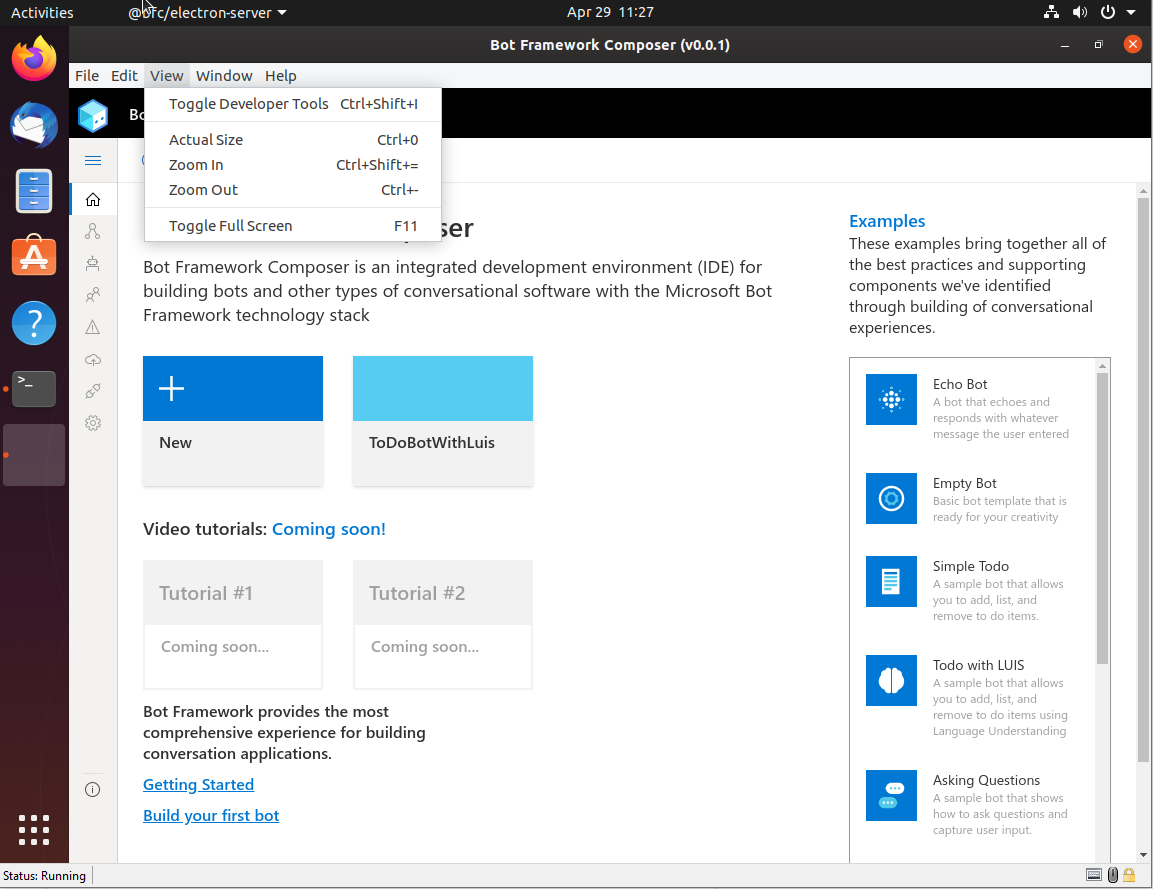The height and width of the screenshot is (889, 1153).
Task: Toggle the hamburger navigation menu
Action: pyautogui.click(x=93, y=160)
